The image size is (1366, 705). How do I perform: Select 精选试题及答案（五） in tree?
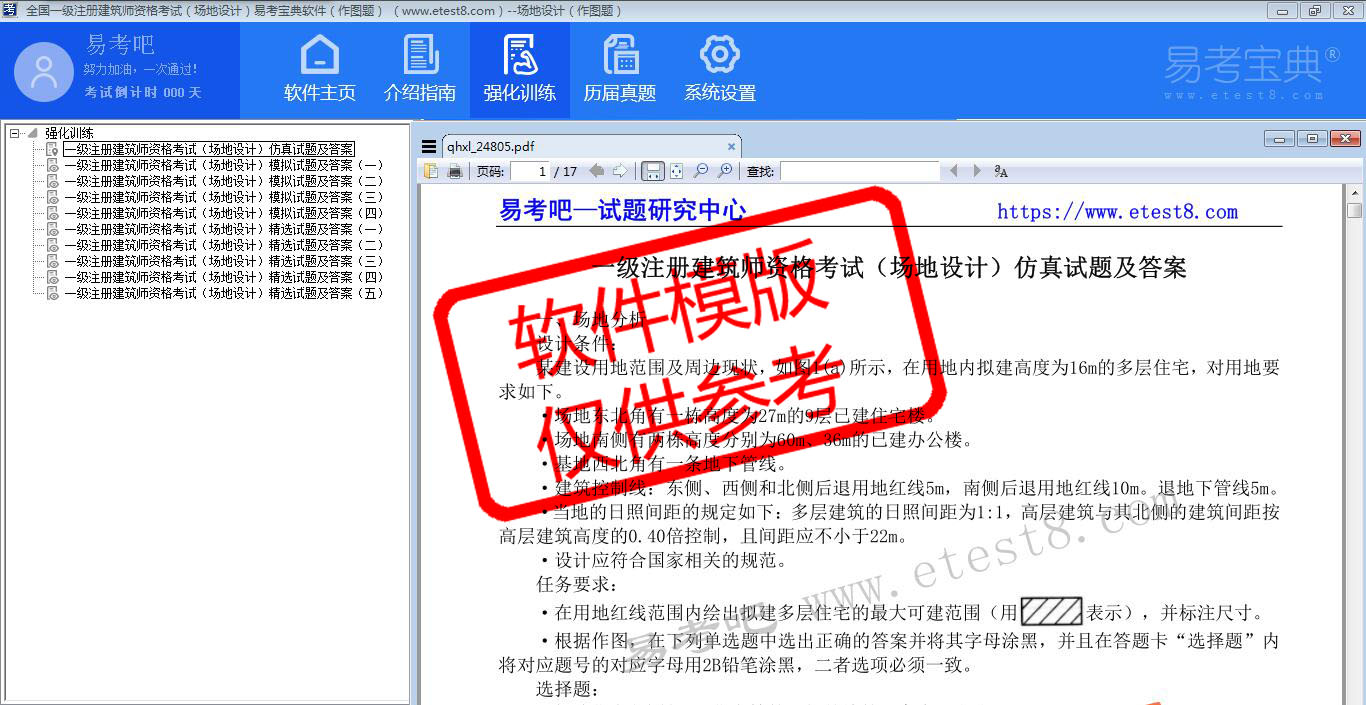point(223,293)
